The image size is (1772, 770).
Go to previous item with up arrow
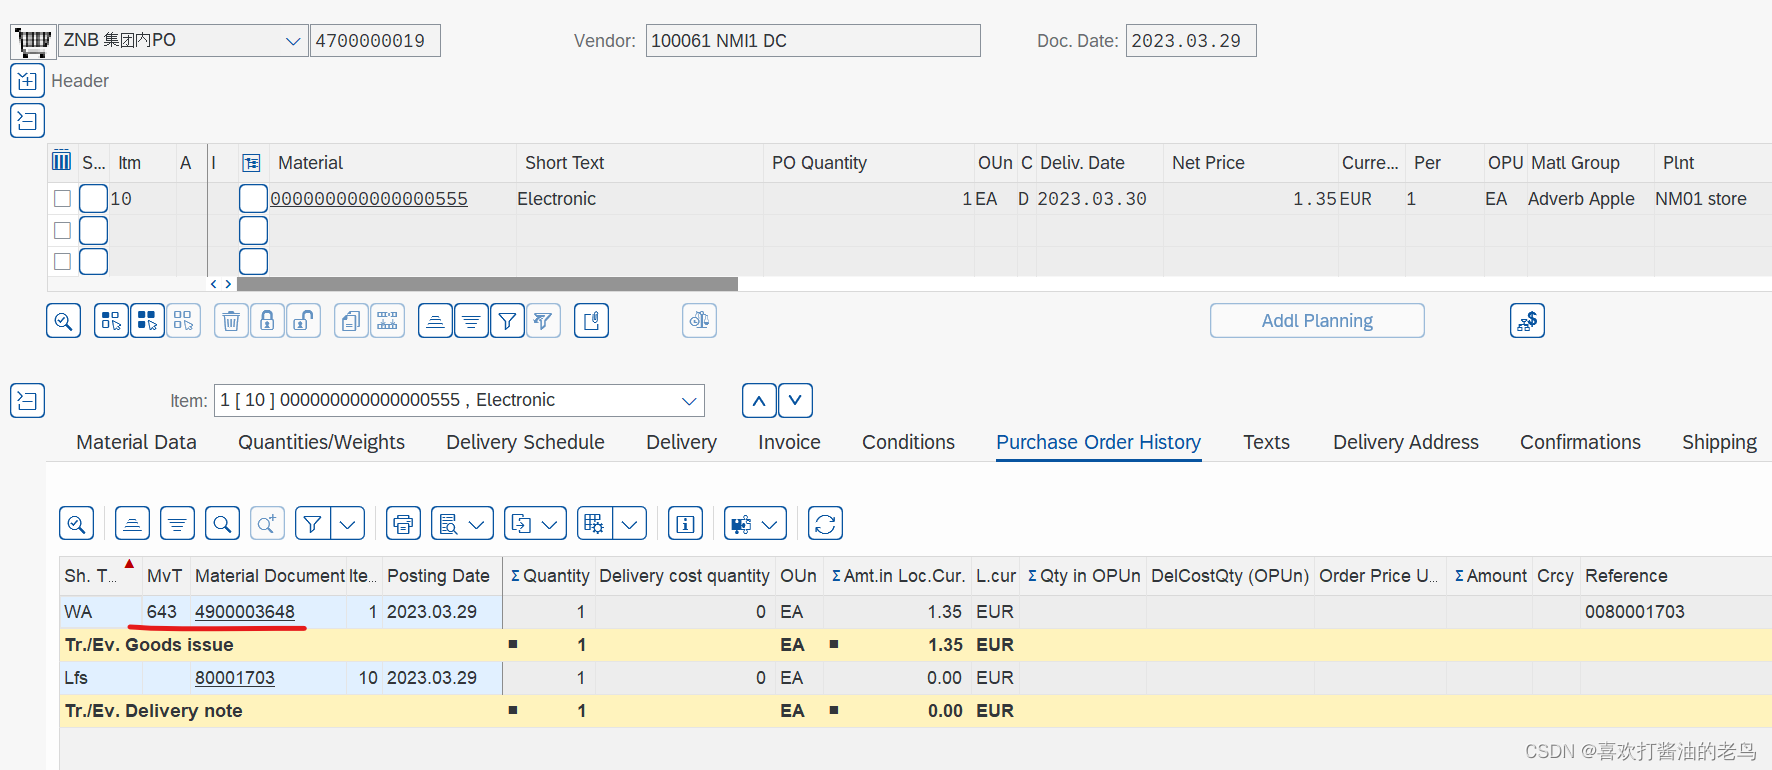coord(759,401)
